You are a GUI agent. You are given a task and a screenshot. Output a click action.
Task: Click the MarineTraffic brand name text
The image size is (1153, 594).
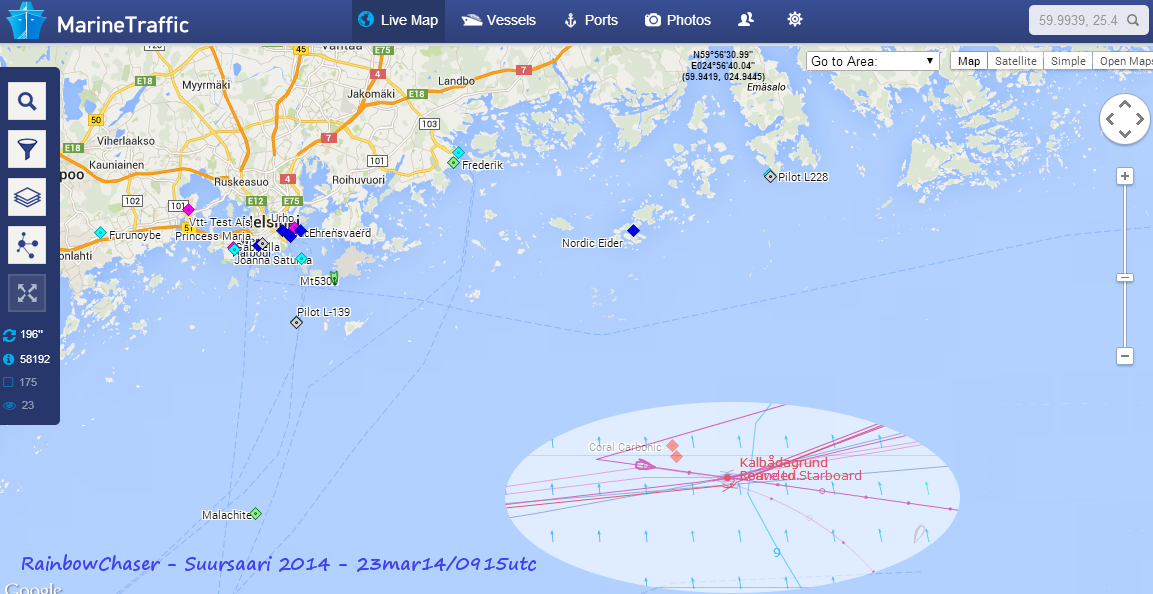(x=123, y=24)
